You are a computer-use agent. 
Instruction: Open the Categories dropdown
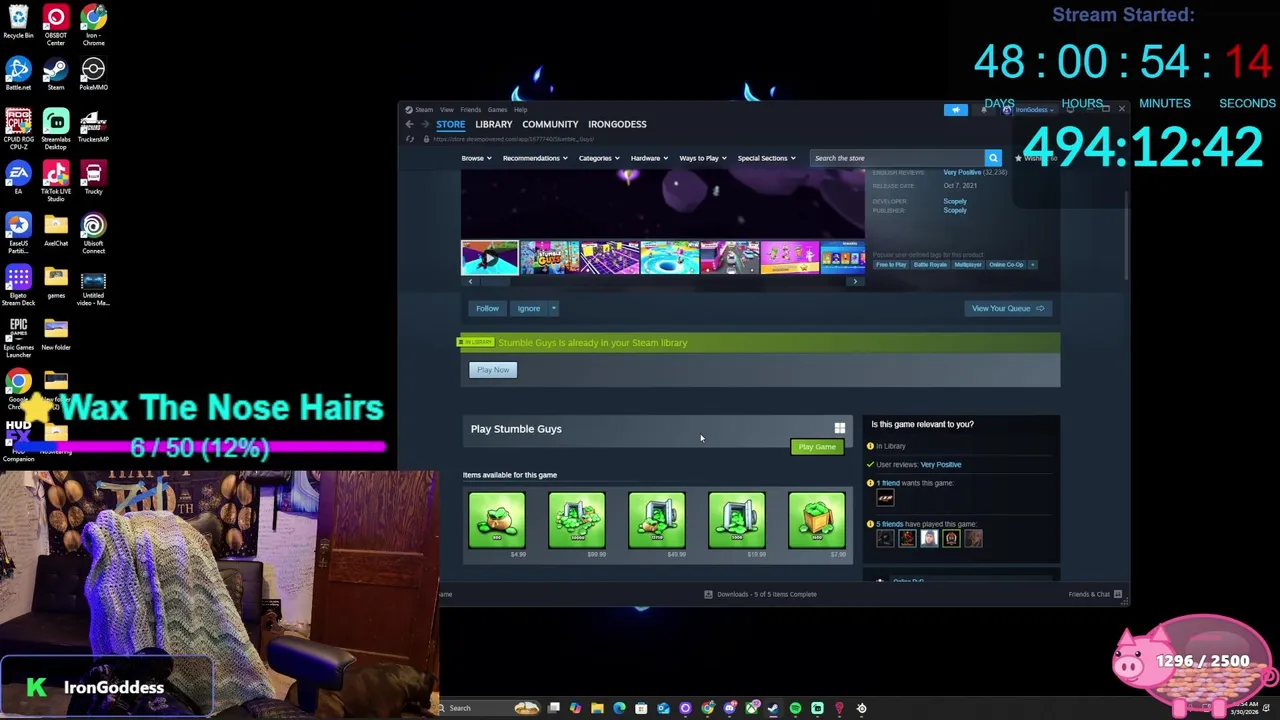pyautogui.click(x=598, y=158)
